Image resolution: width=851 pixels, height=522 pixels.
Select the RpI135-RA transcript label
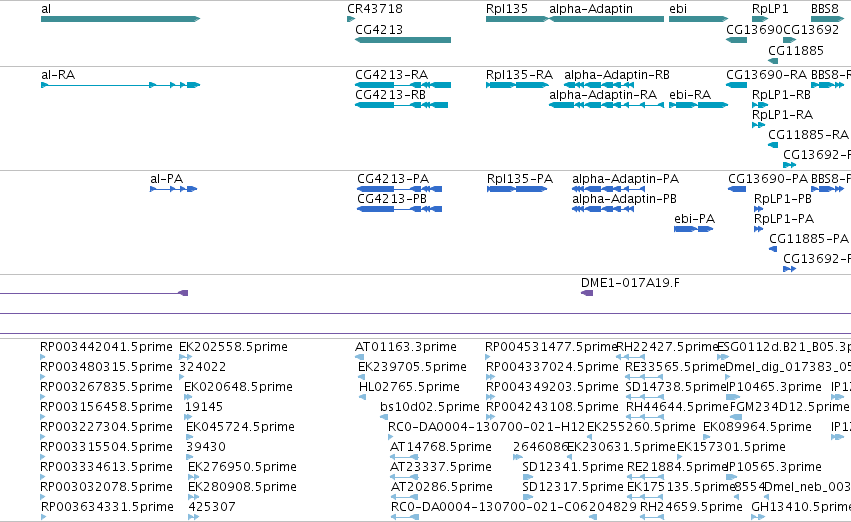coord(519,74)
